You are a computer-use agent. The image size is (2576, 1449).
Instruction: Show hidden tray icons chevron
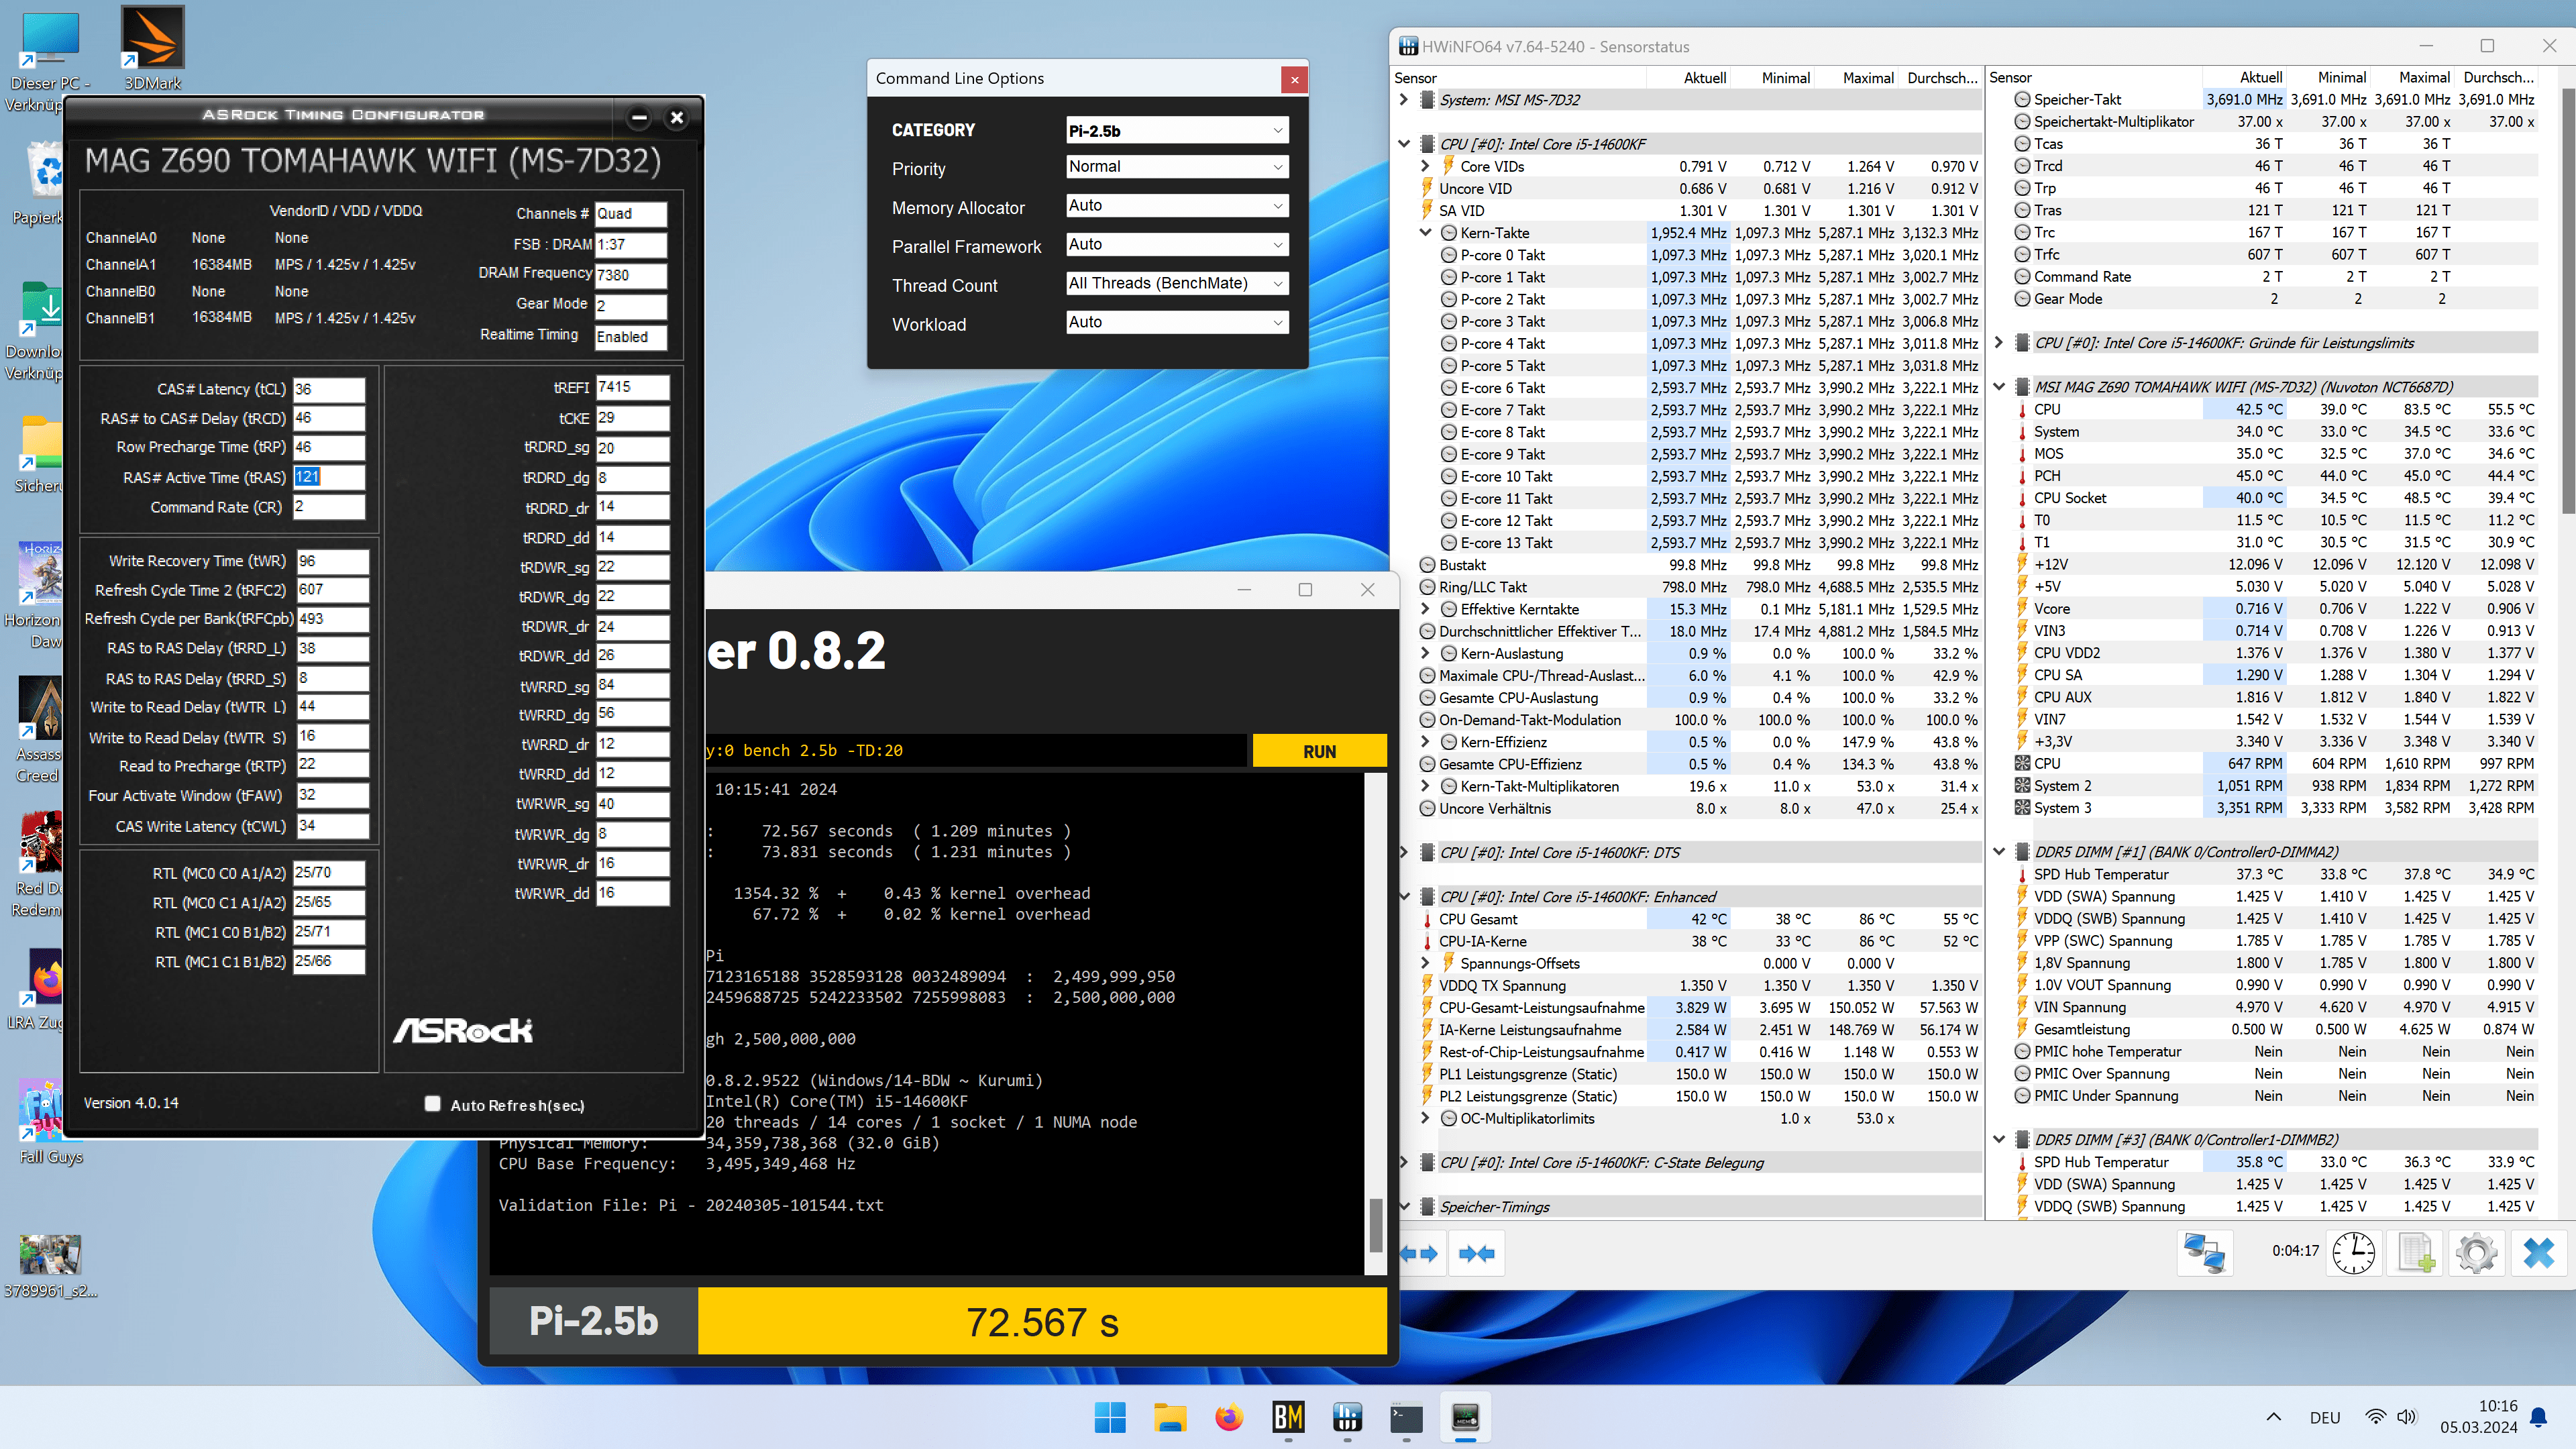(x=2273, y=1417)
